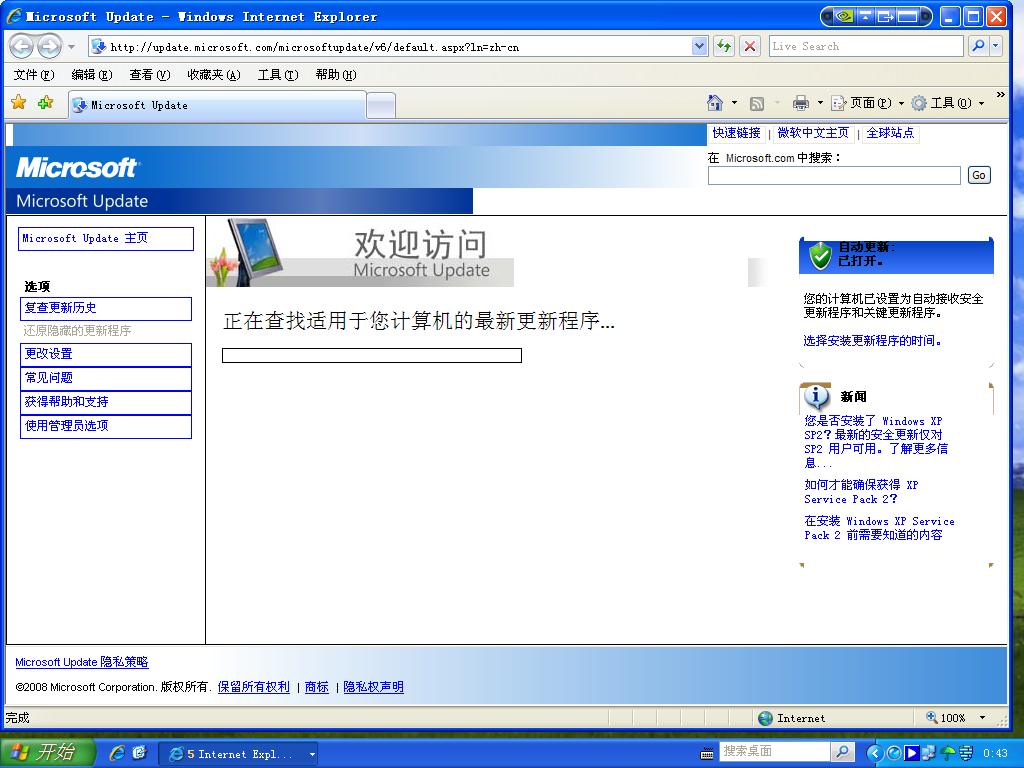The height and width of the screenshot is (768, 1024).
Task: Launch Internet Explorer from Quick Launch
Action: click(x=118, y=754)
